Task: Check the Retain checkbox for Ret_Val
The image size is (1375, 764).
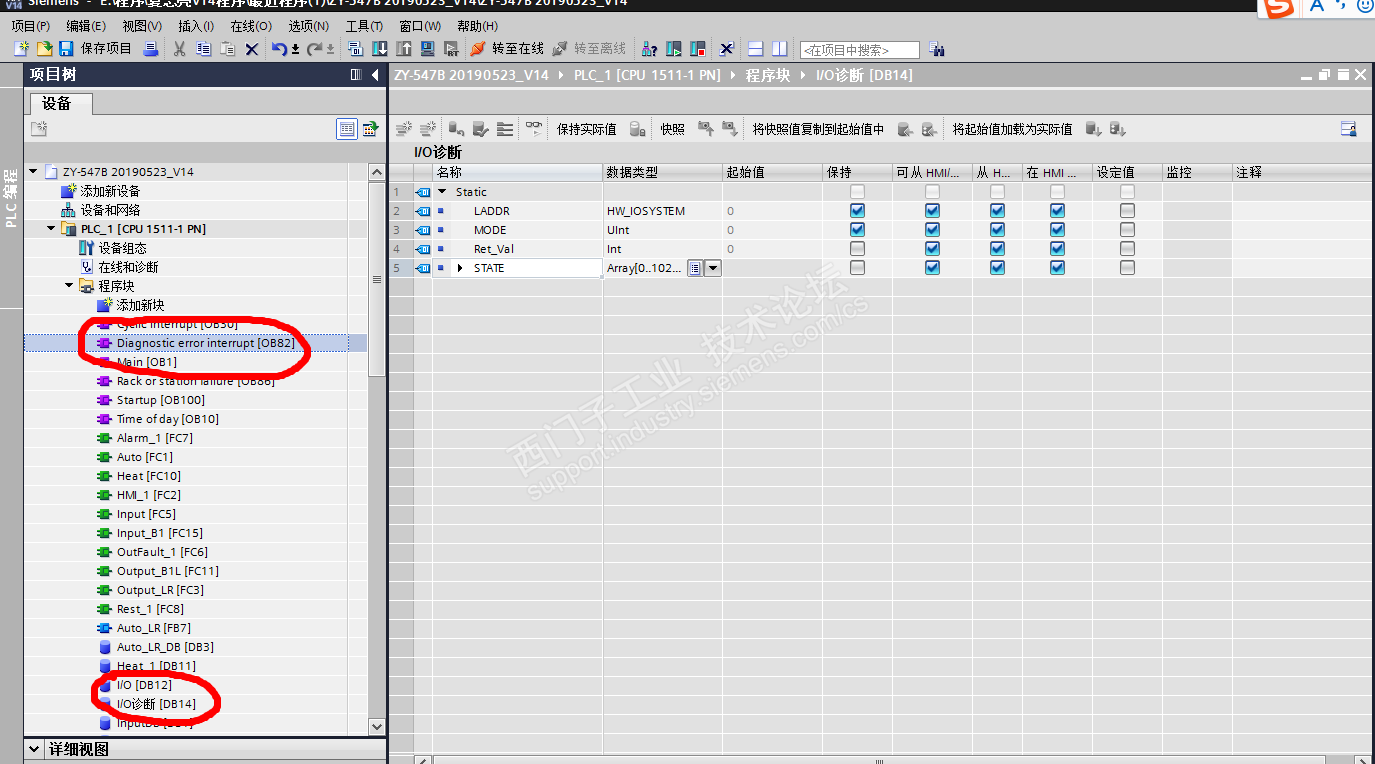Action: [x=857, y=249]
